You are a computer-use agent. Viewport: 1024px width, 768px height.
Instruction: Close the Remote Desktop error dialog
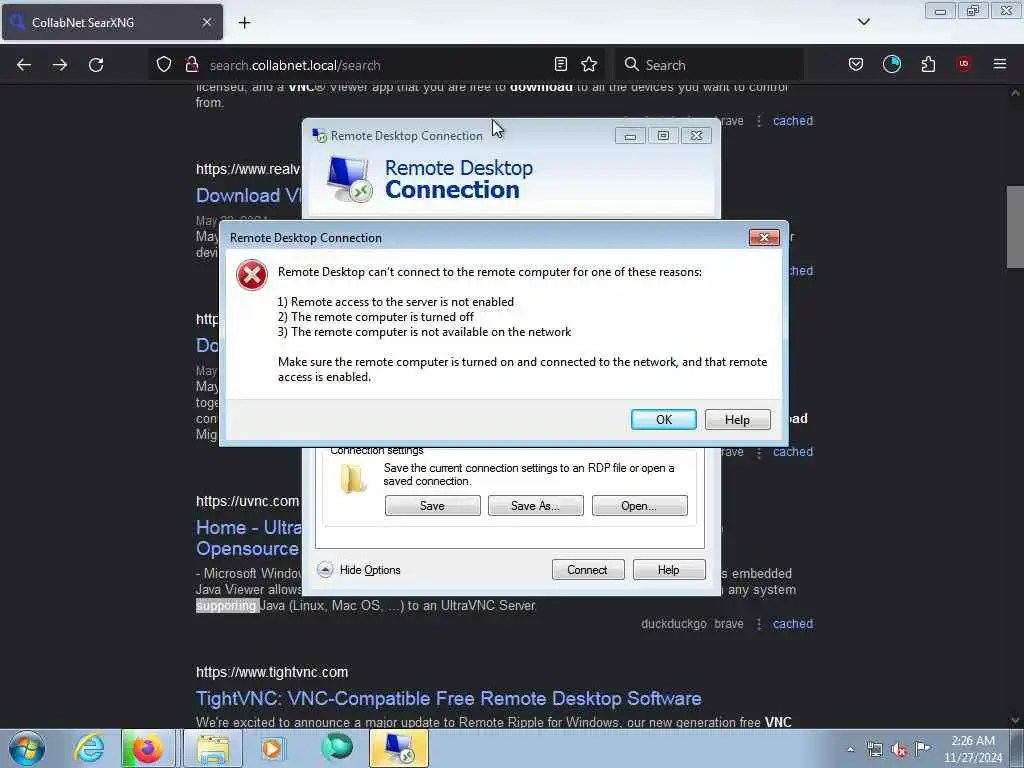(x=764, y=238)
